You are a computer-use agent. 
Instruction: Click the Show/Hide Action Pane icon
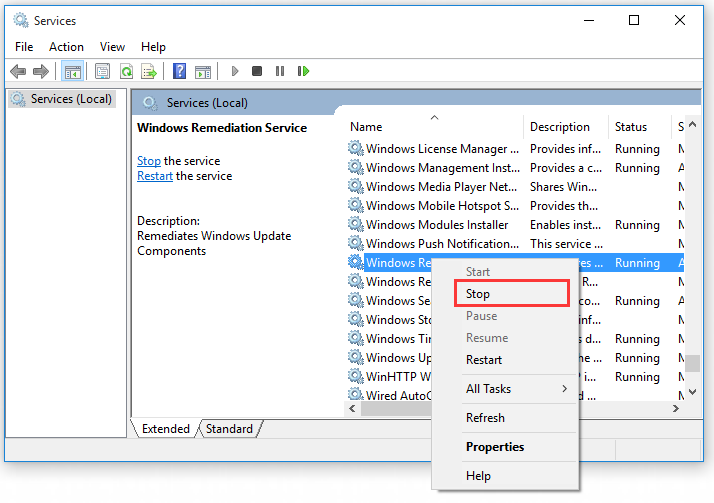[x=203, y=72]
